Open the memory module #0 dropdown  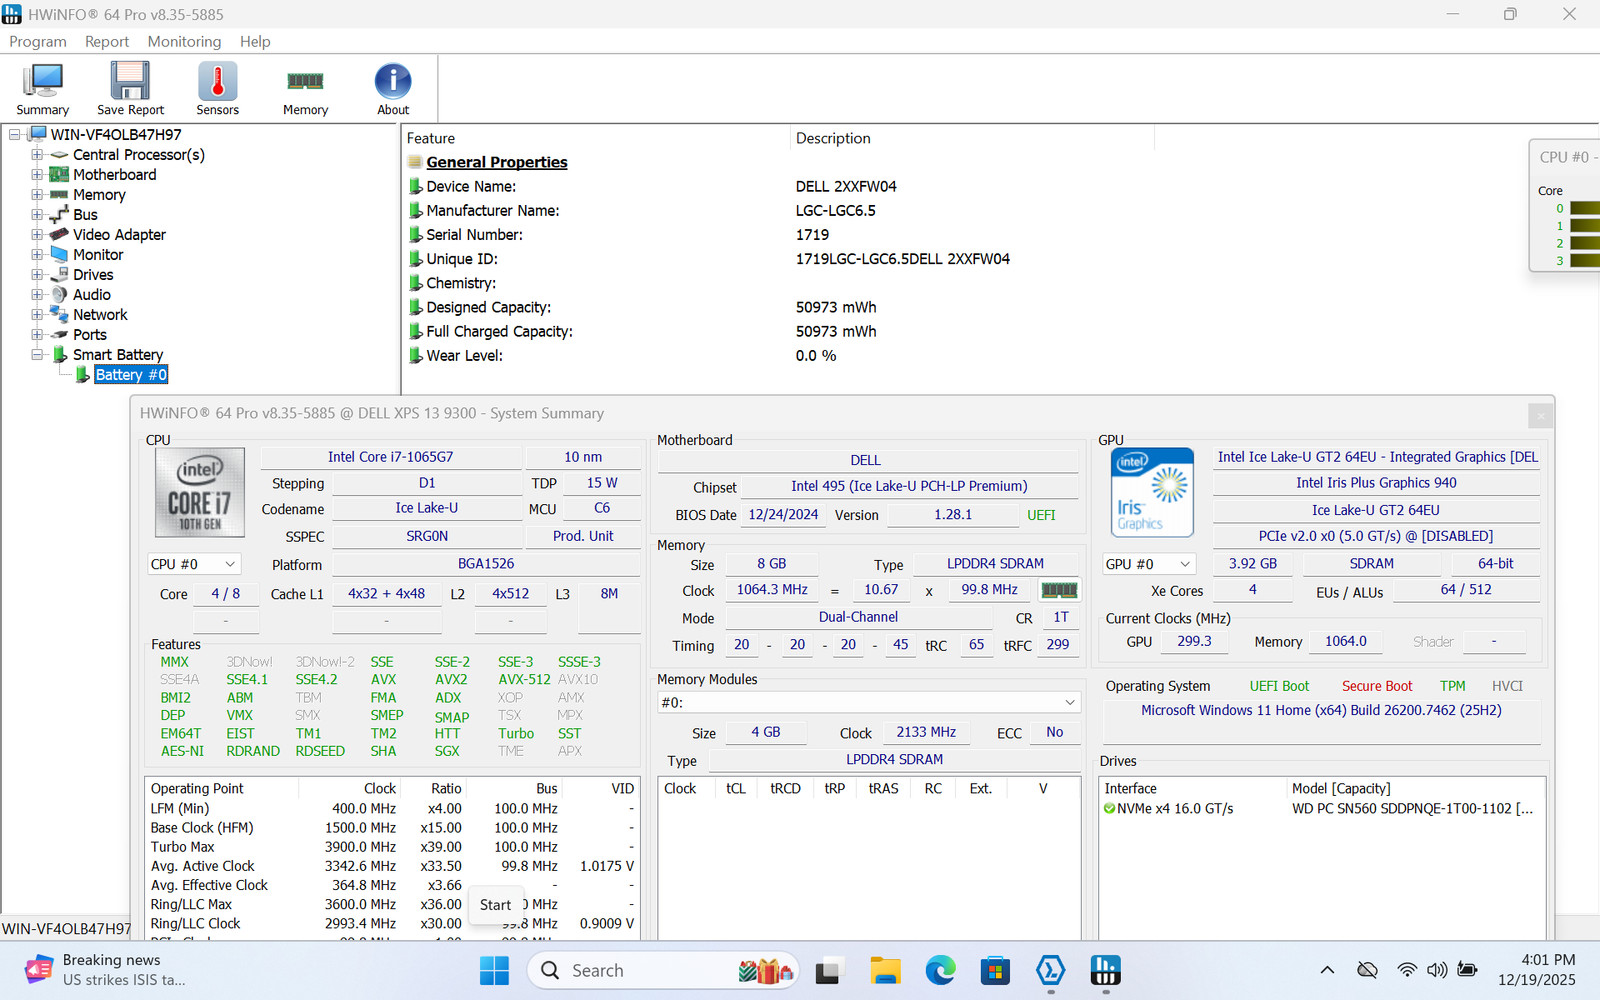tap(869, 702)
